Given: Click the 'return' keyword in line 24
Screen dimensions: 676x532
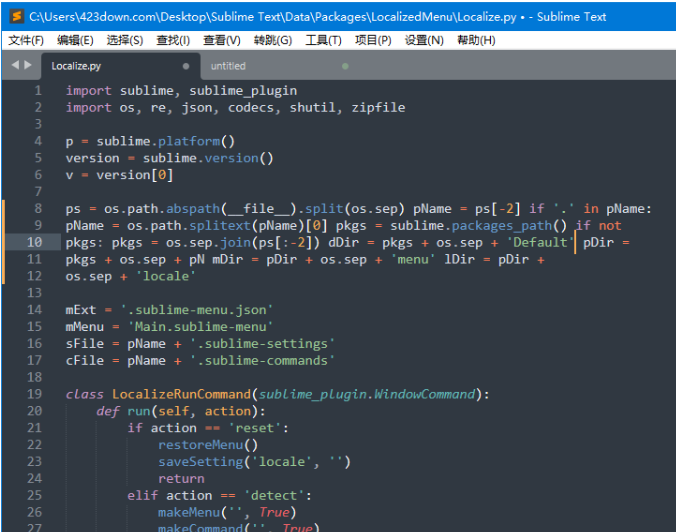Looking at the screenshot, I should (x=181, y=479).
